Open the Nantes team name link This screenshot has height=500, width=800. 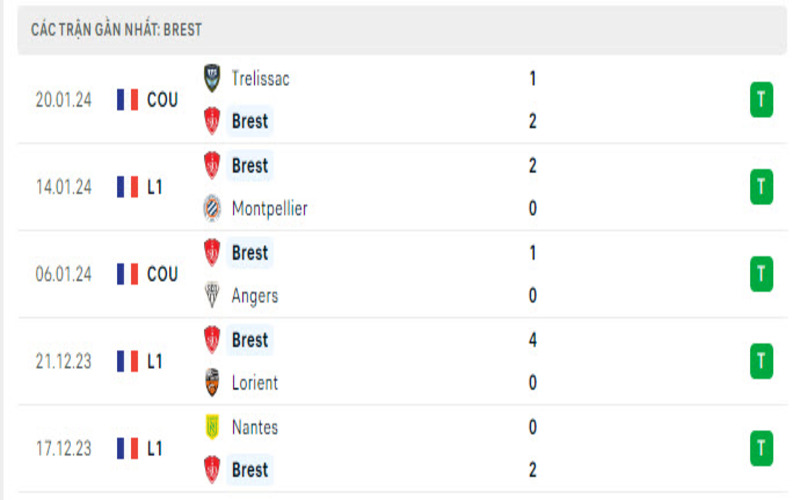pos(255,427)
